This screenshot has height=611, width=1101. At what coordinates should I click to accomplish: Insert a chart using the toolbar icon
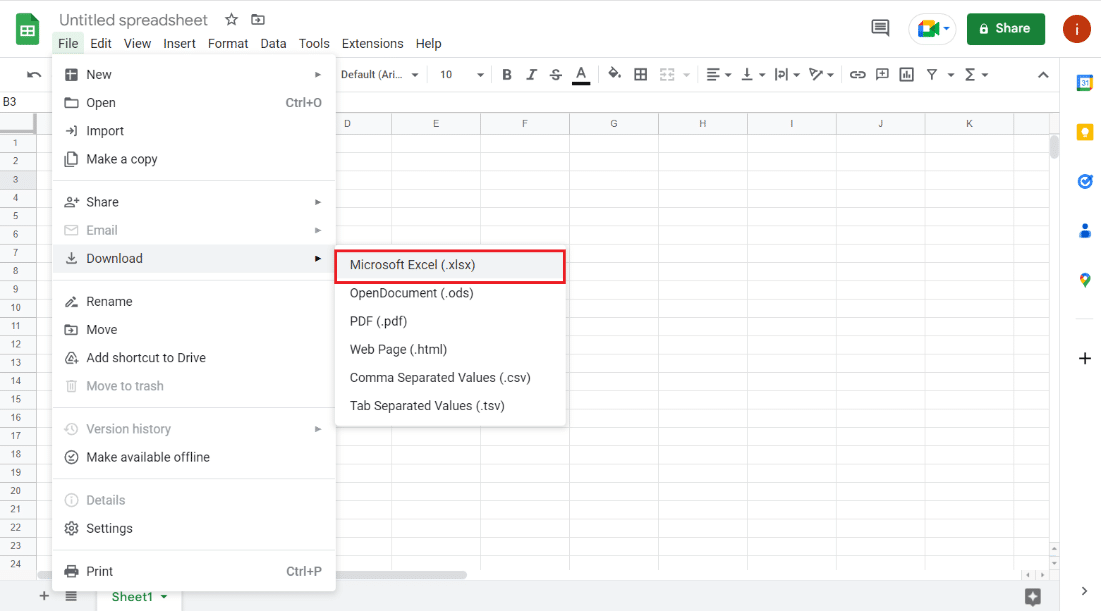point(906,74)
